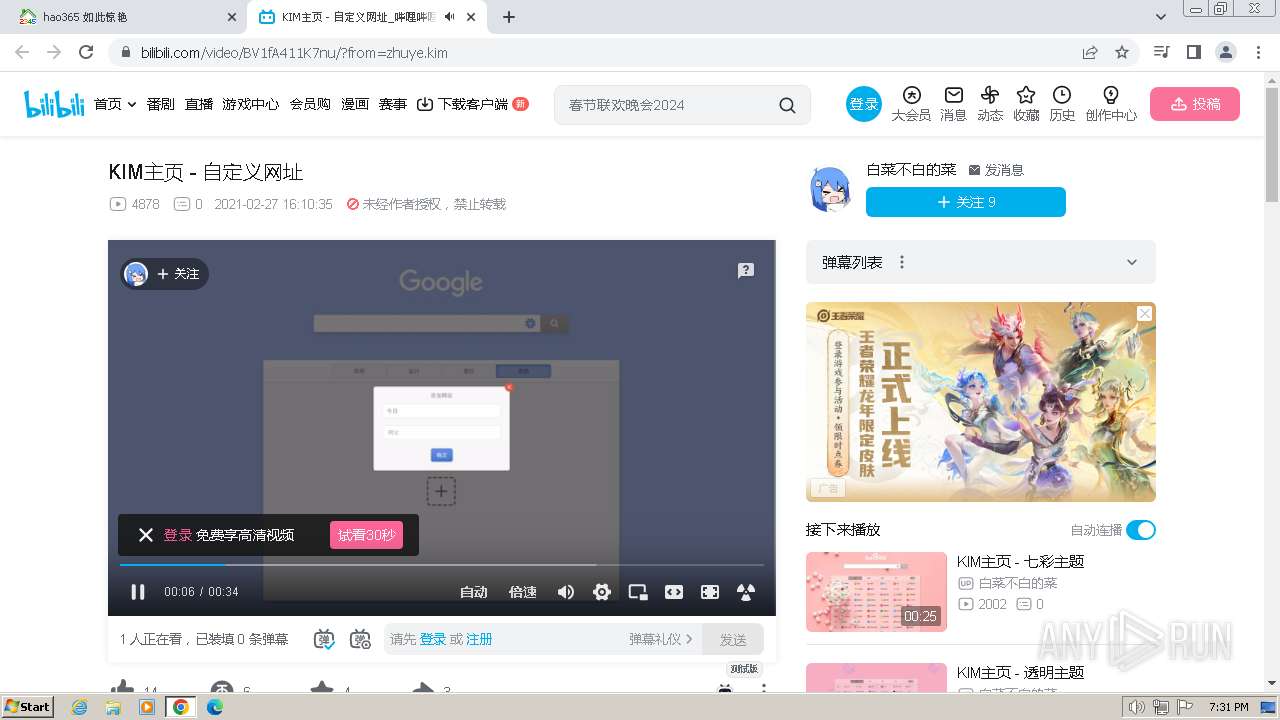
Task: Open system tray volume icon
Action: [1137, 707]
